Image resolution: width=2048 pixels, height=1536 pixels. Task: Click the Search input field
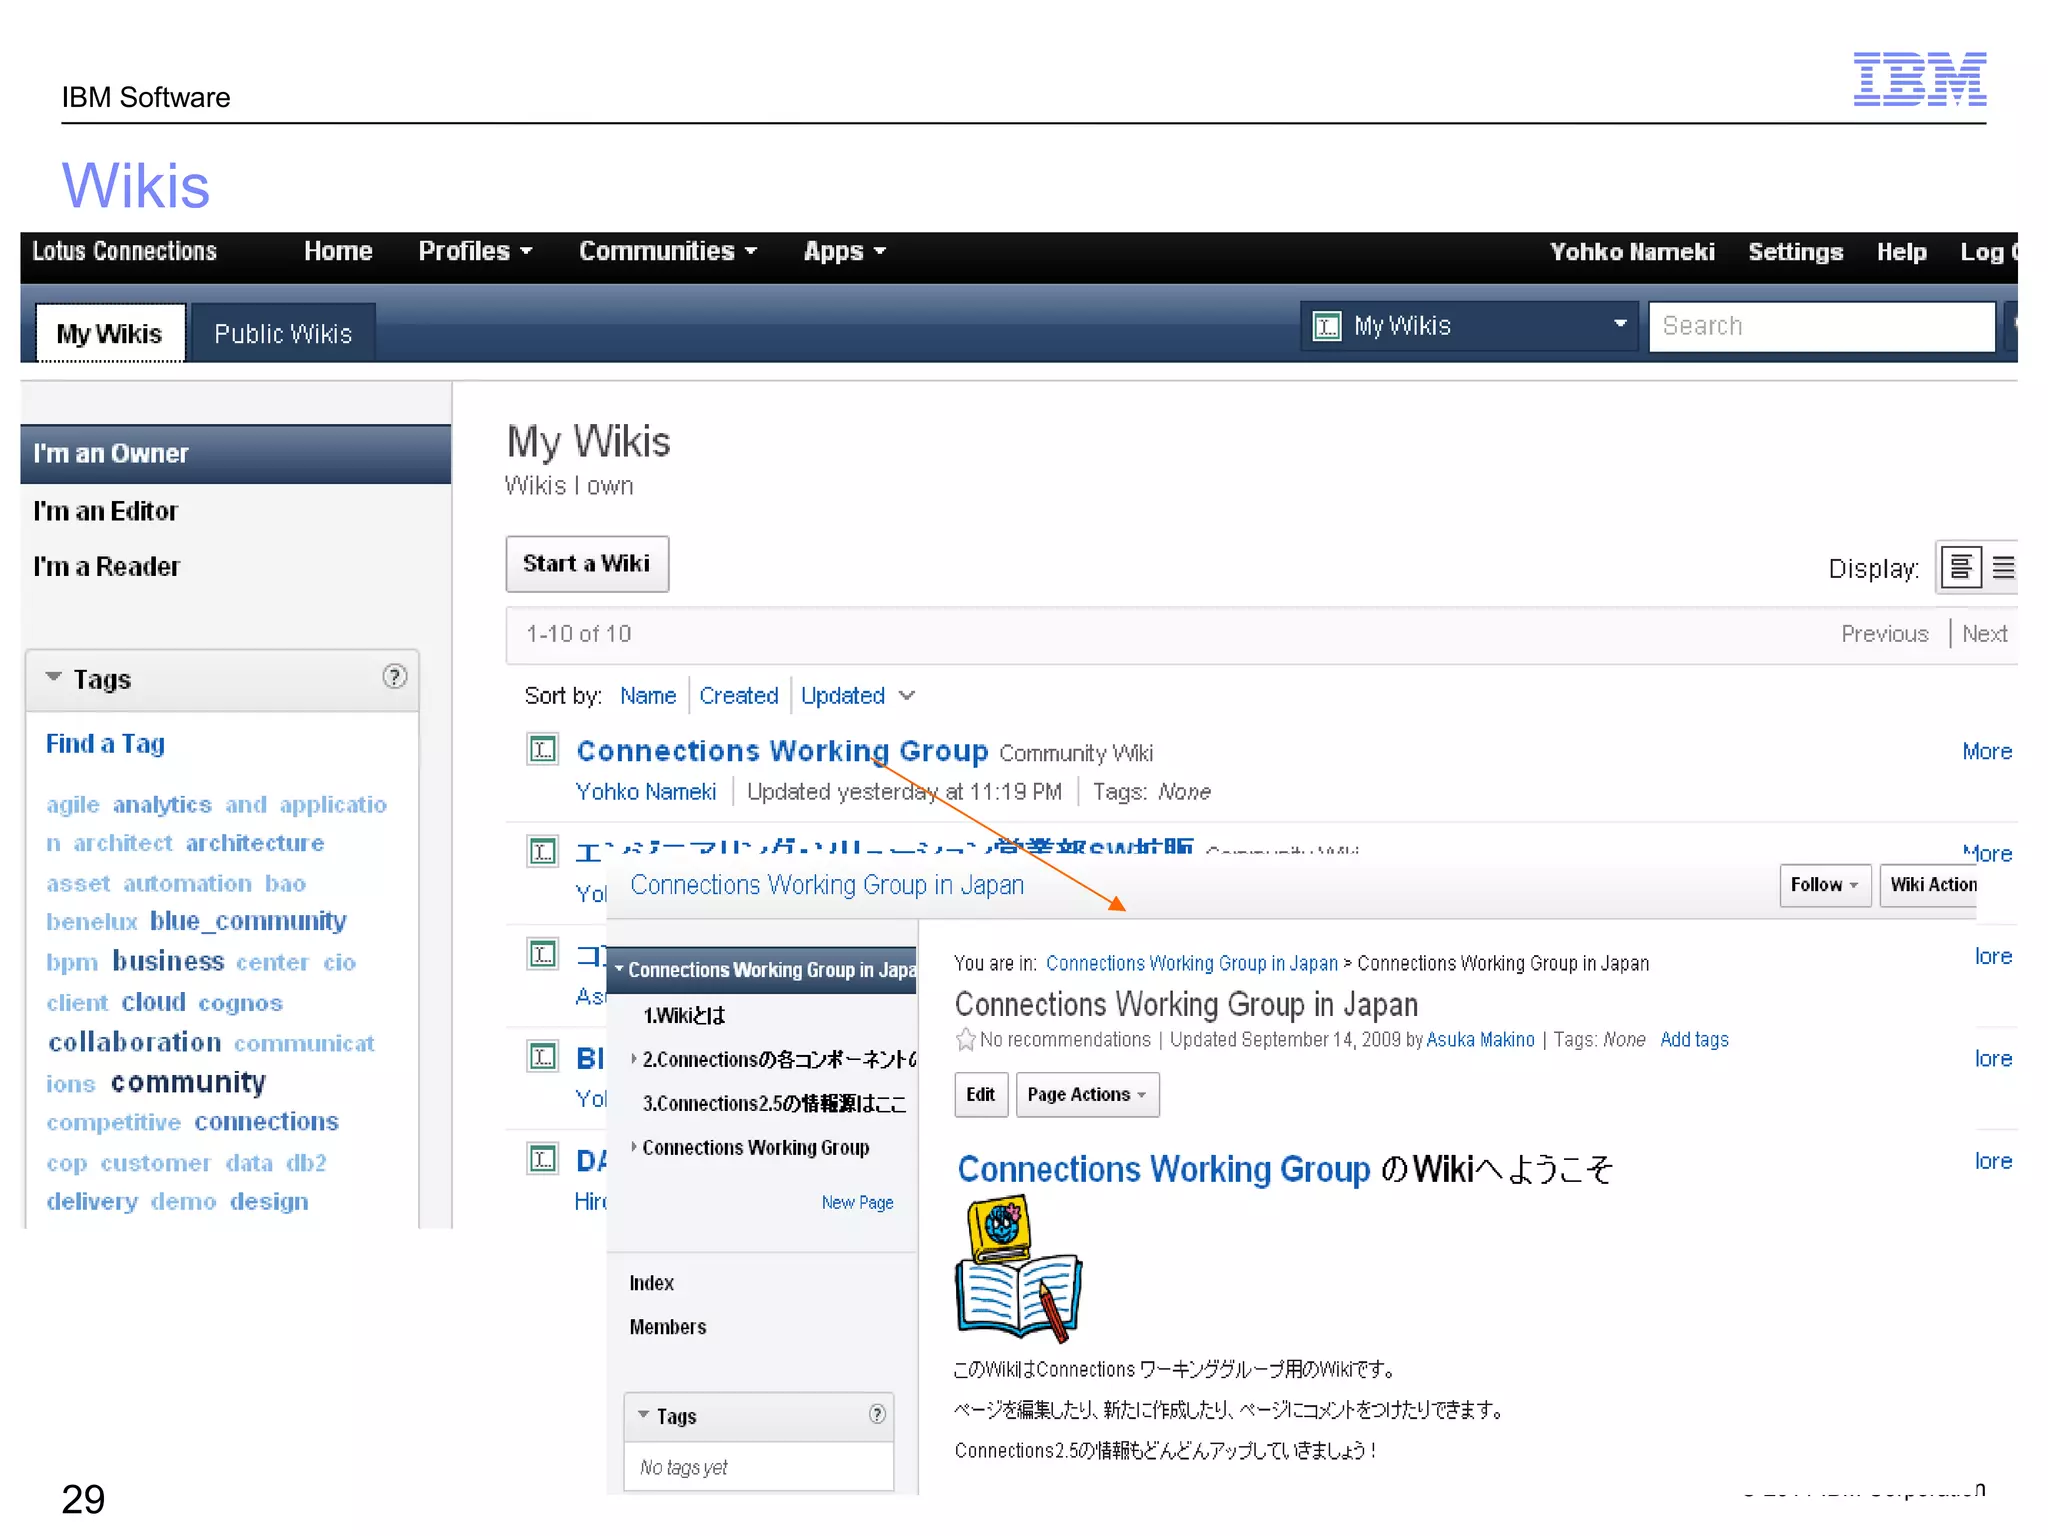click(x=1821, y=326)
